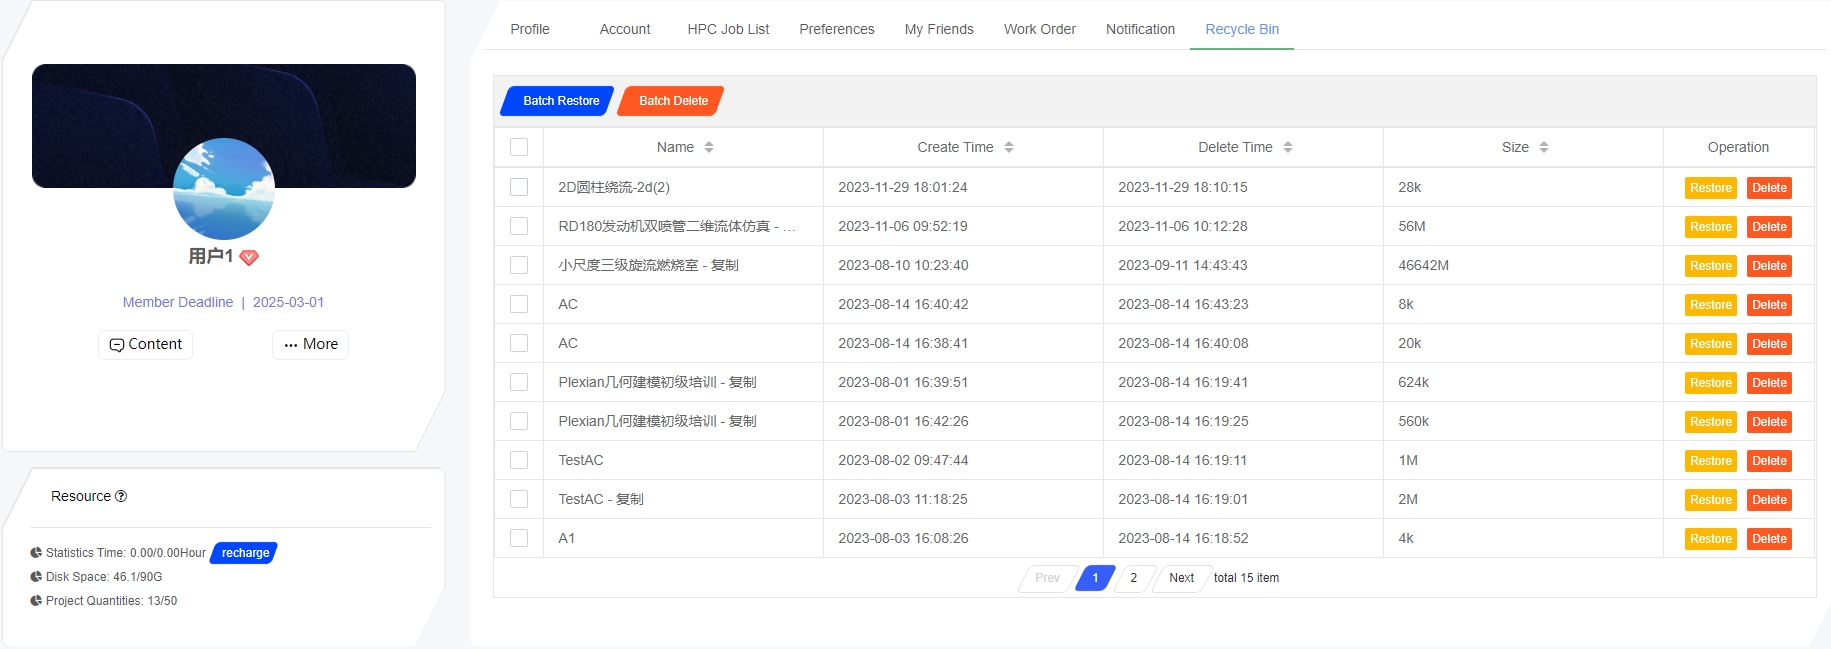
Task: Click the '2023-11-29 18:10:15' delete time cell
Action: coord(1243,187)
